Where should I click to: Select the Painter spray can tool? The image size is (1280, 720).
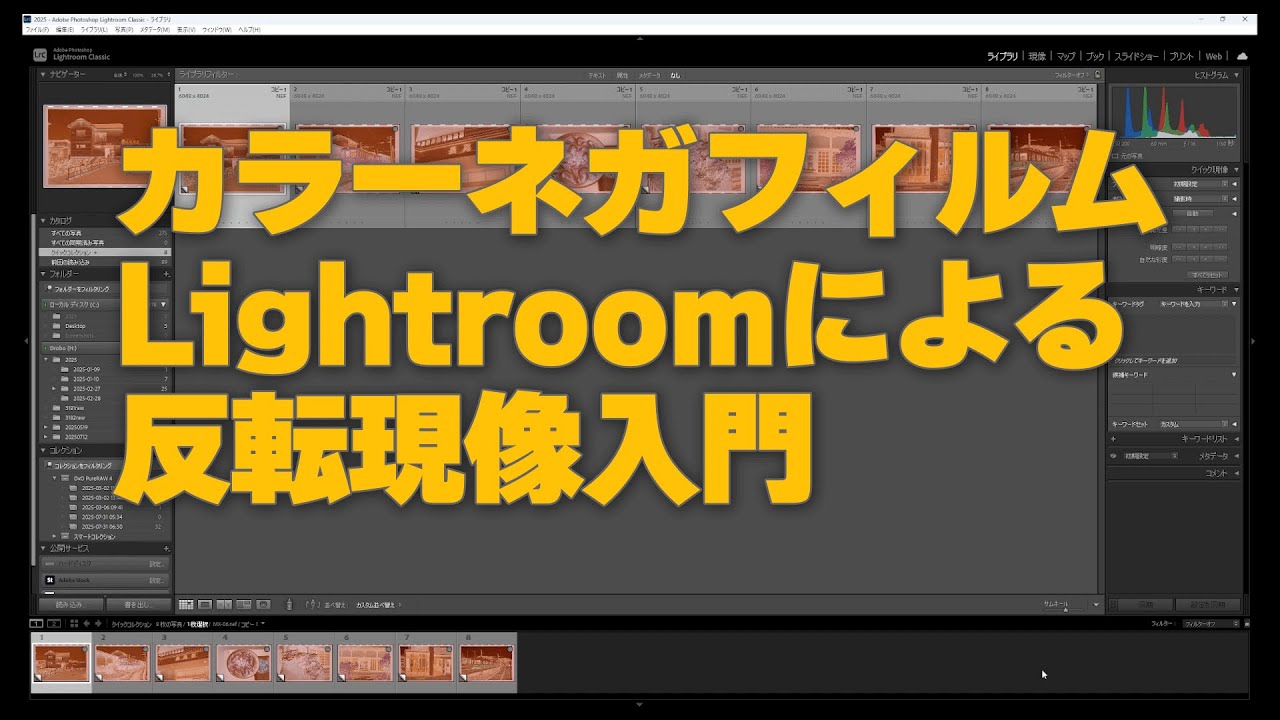click(289, 605)
